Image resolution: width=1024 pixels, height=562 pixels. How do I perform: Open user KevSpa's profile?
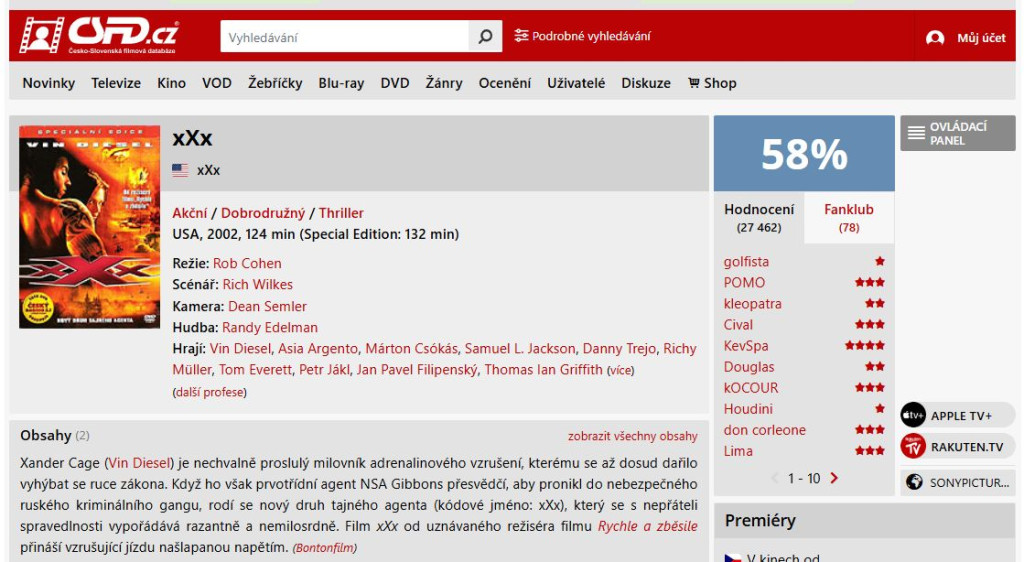(746, 345)
